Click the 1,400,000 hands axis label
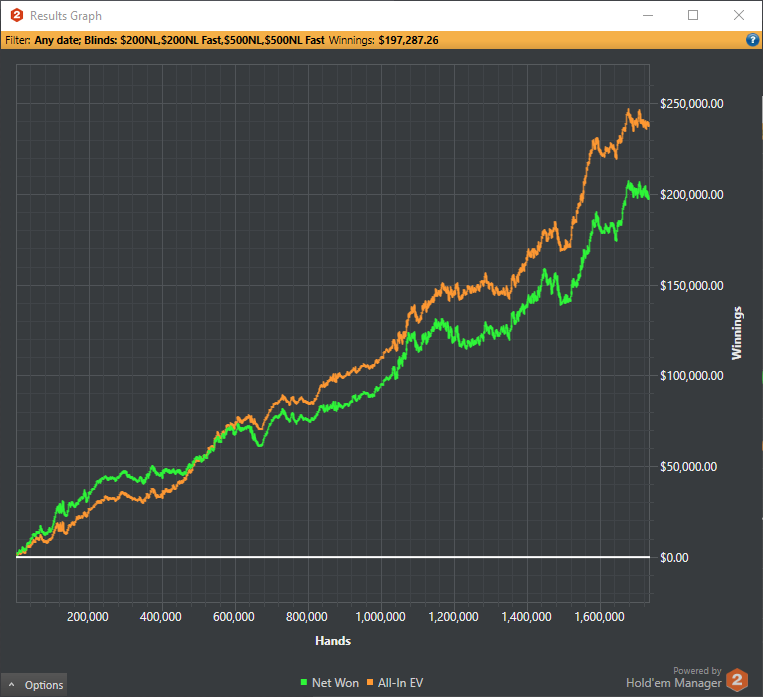This screenshot has width=763, height=697. point(527,617)
